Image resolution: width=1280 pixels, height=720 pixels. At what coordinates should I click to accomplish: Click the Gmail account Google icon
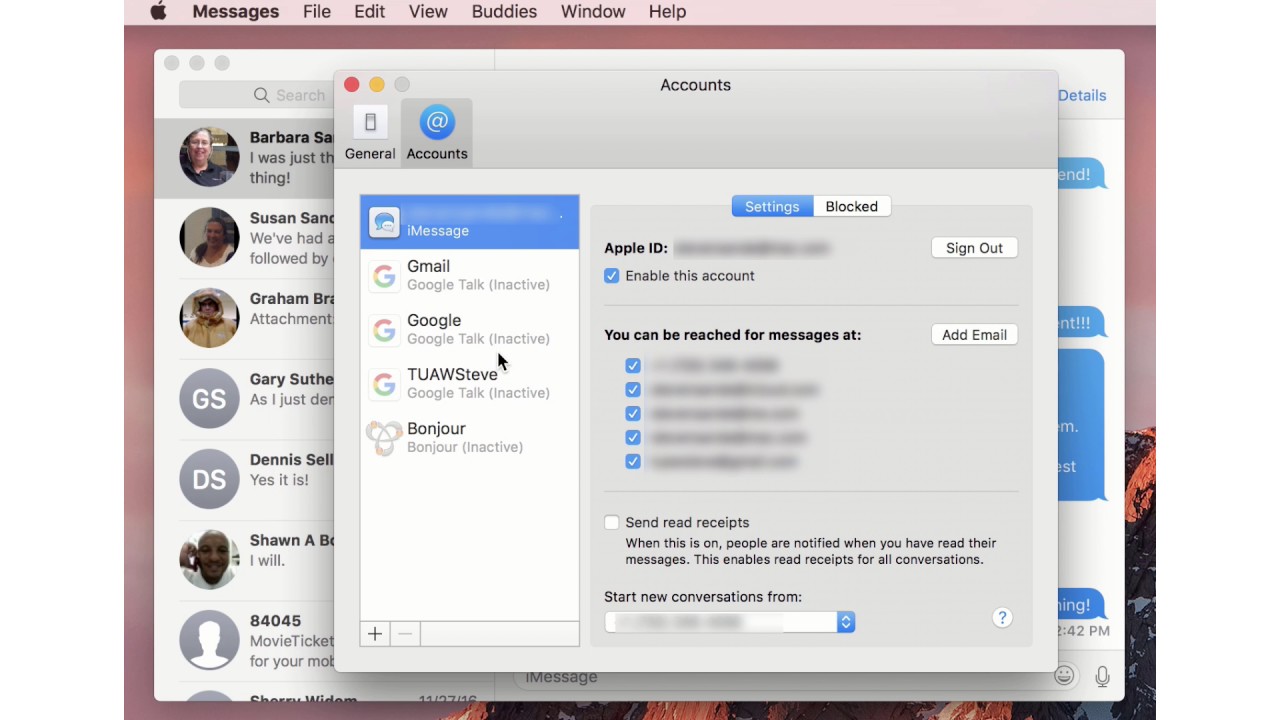(x=384, y=276)
